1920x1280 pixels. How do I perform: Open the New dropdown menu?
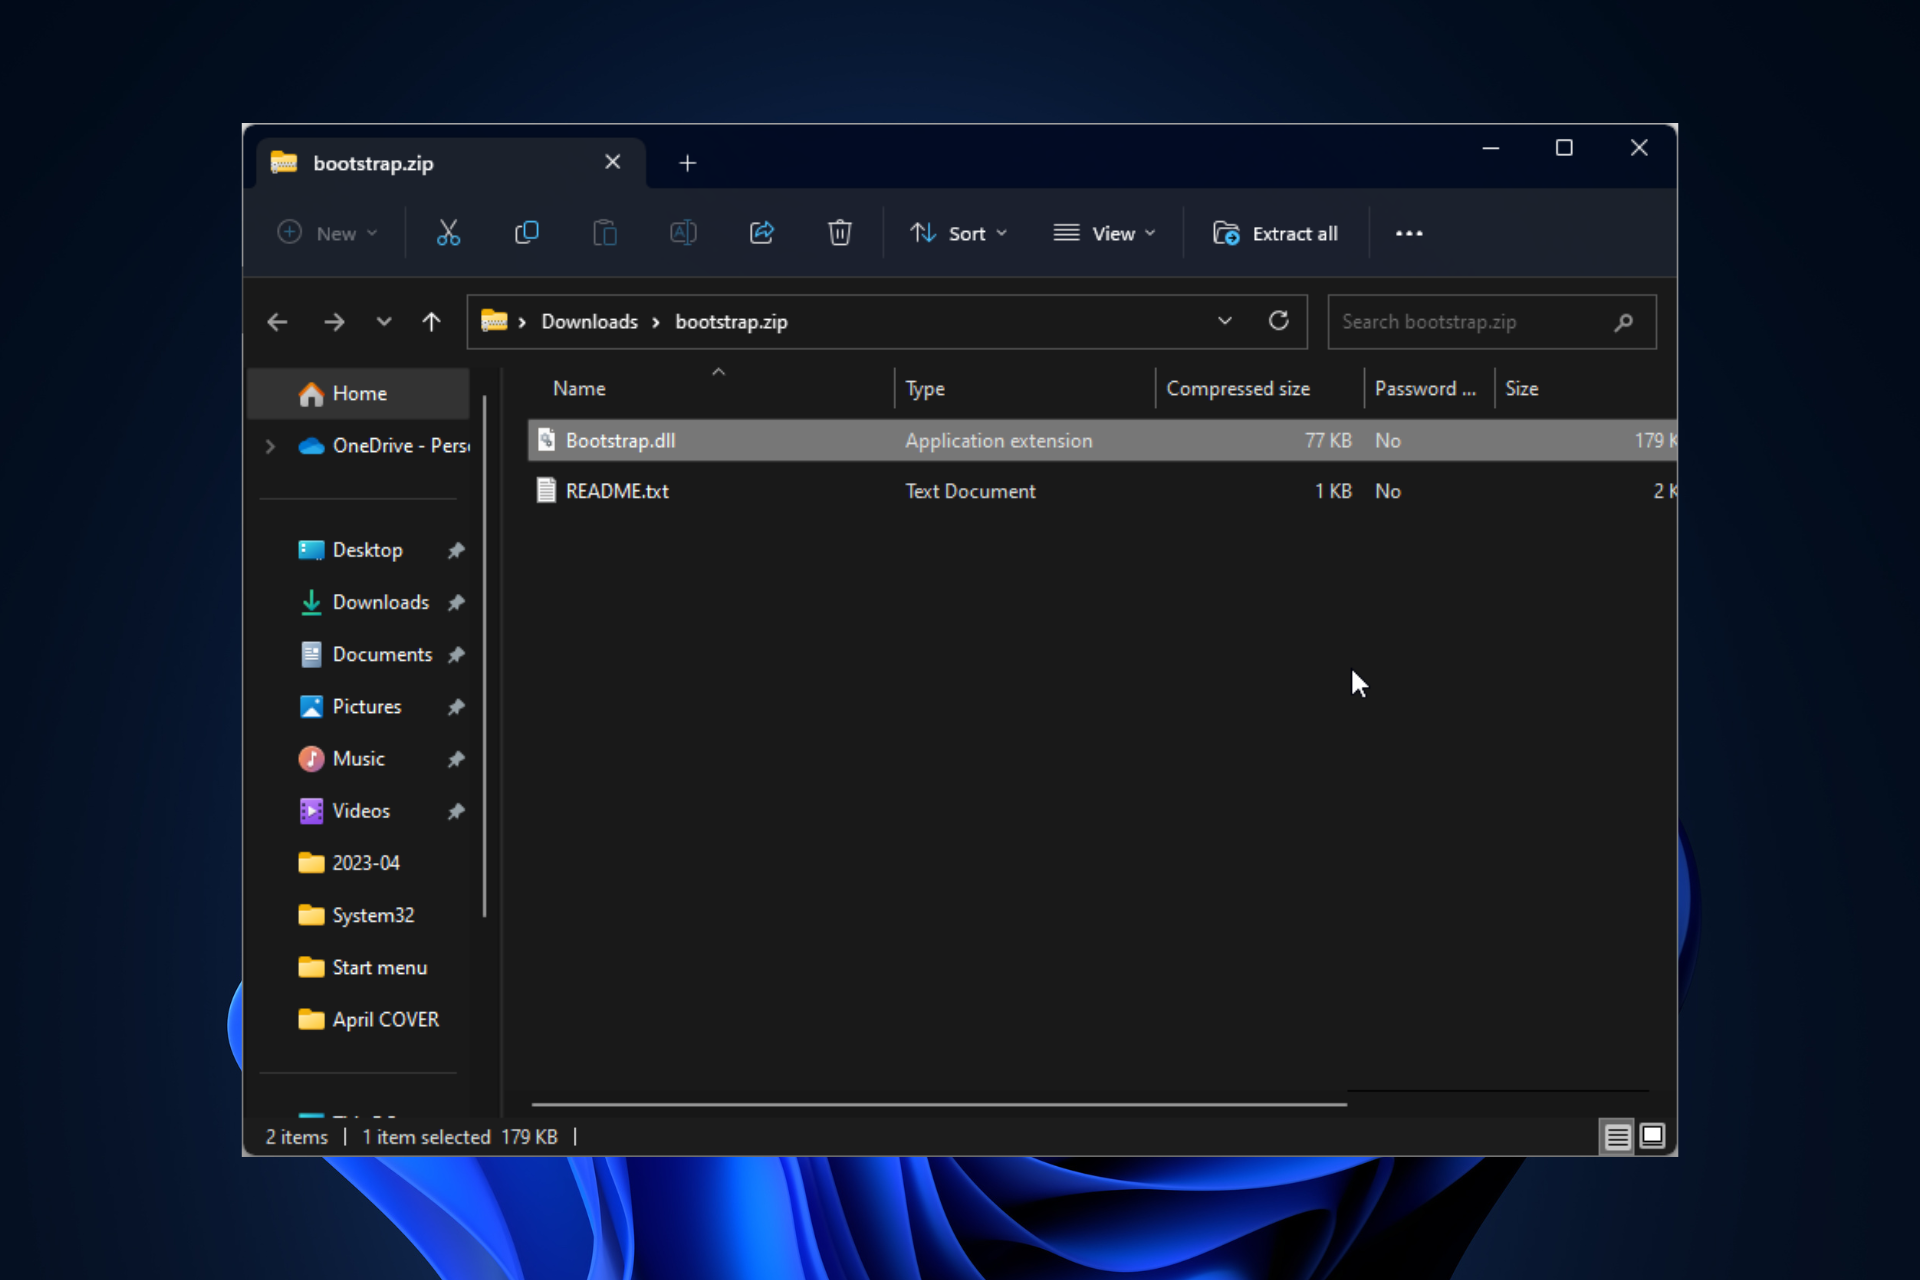click(x=328, y=233)
